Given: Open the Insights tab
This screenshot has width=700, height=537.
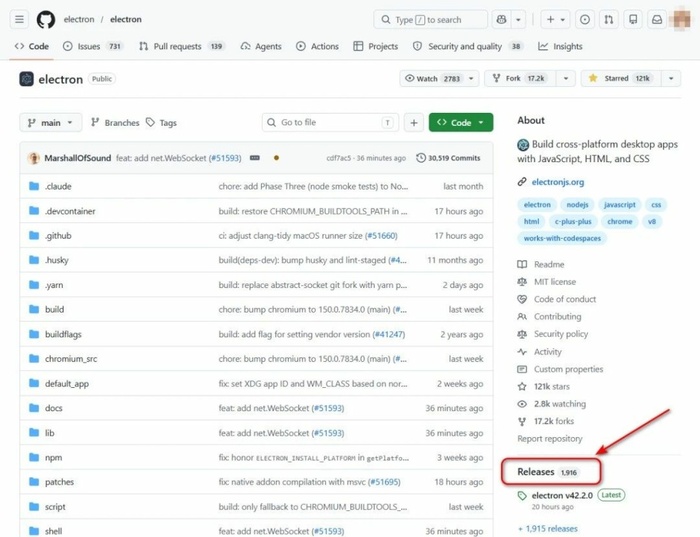Looking at the screenshot, I should pos(560,46).
